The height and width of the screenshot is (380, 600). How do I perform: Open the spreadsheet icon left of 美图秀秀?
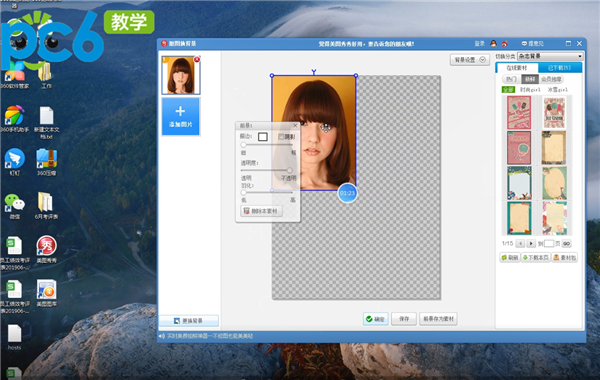[x=14, y=253]
